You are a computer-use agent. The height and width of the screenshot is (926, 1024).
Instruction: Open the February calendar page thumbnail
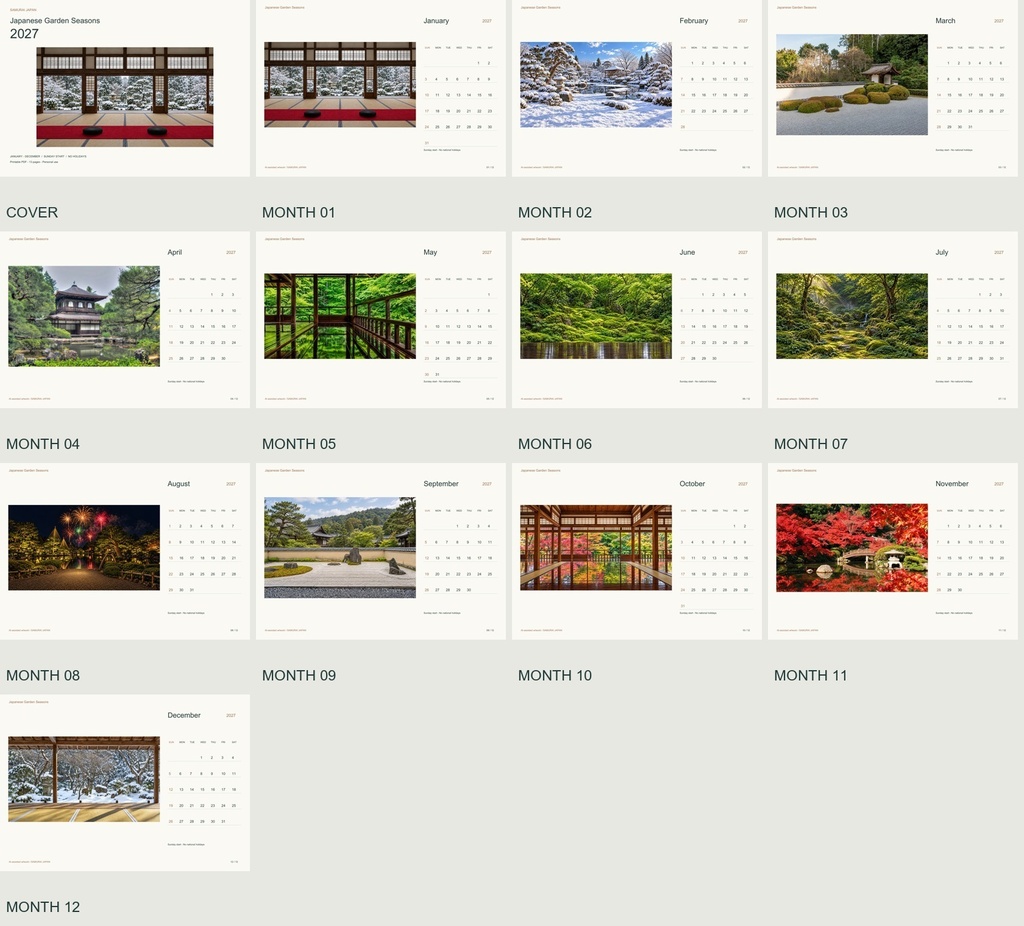(x=637, y=88)
